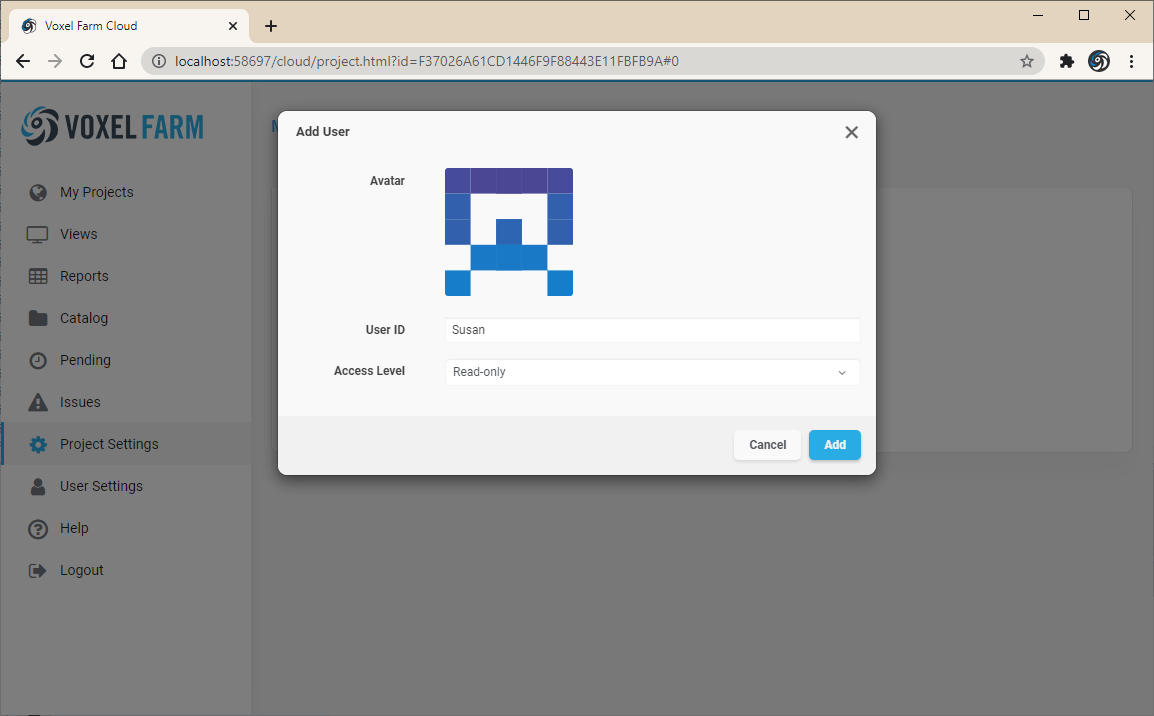Screen dimensions: 1154x716
Task: Click the Voxel Farm logo
Action: click(113, 126)
